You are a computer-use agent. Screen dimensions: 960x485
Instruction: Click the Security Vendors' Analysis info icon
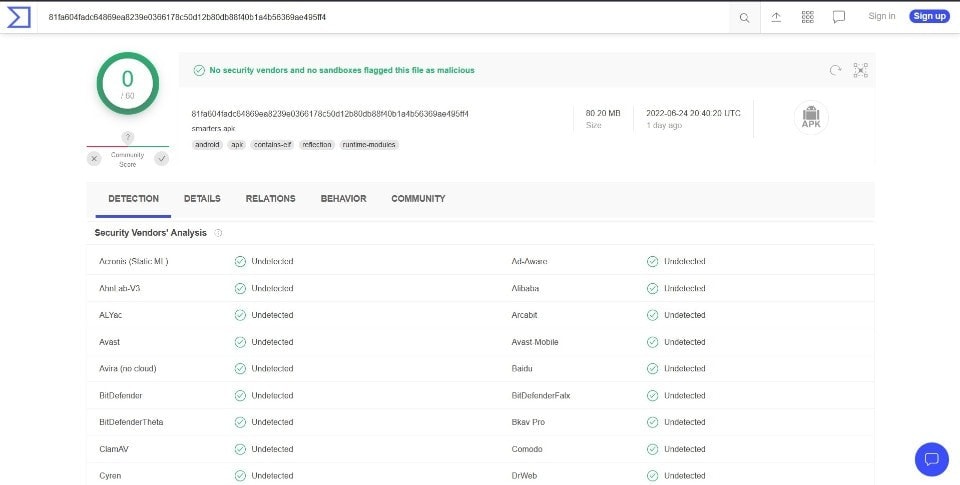click(218, 233)
